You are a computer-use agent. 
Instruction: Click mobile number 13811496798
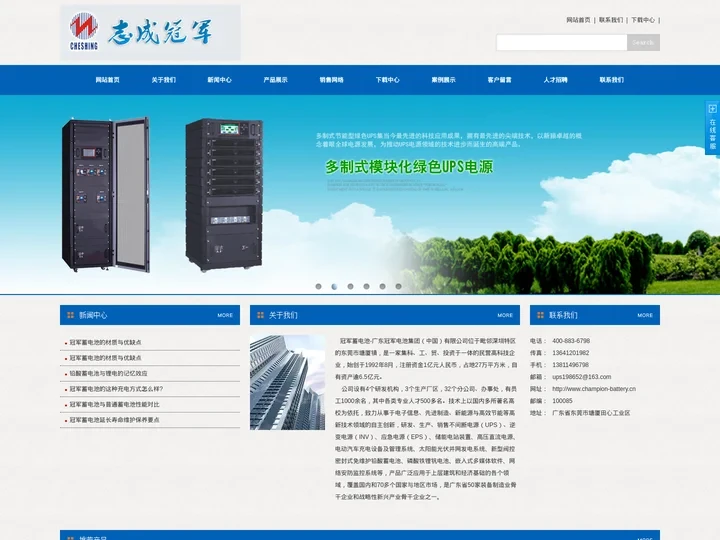pos(570,365)
